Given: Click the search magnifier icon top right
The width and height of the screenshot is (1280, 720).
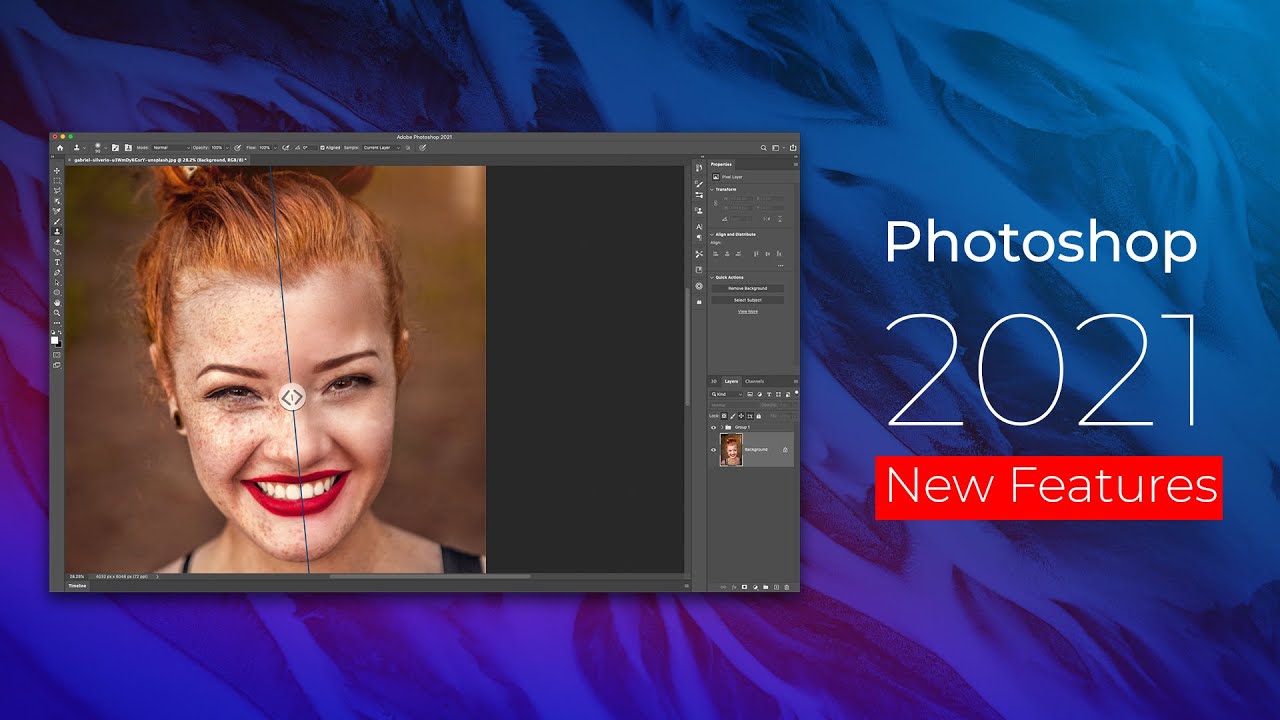Looking at the screenshot, I should coord(764,148).
